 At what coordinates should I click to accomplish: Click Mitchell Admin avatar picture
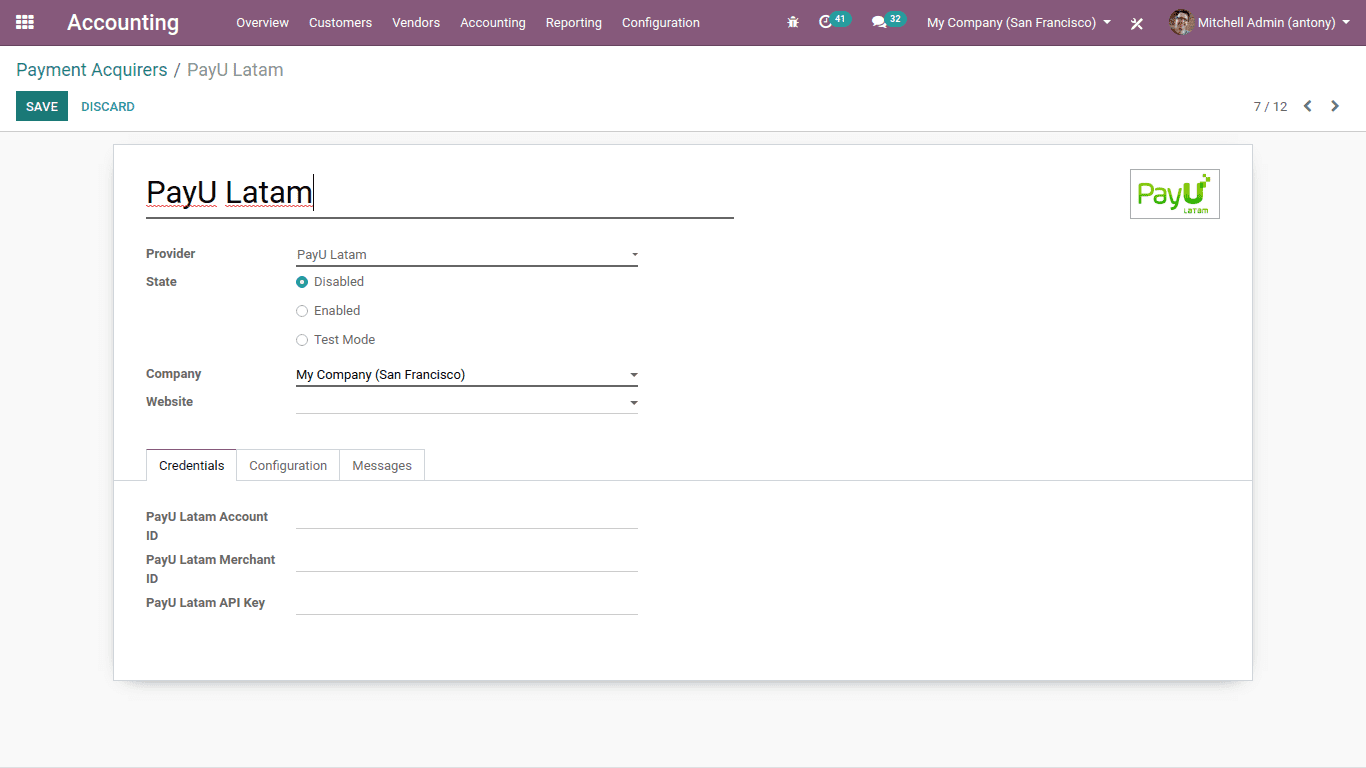point(1181,22)
